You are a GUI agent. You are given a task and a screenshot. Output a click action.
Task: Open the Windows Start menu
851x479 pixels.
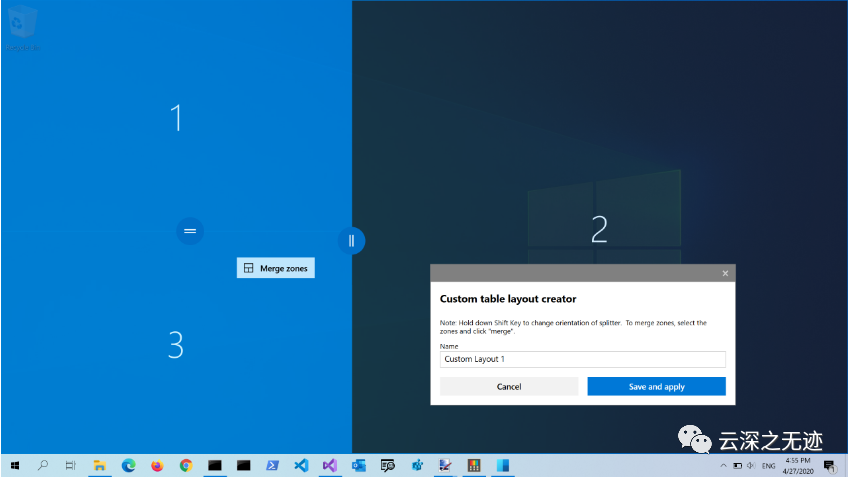[14, 466]
